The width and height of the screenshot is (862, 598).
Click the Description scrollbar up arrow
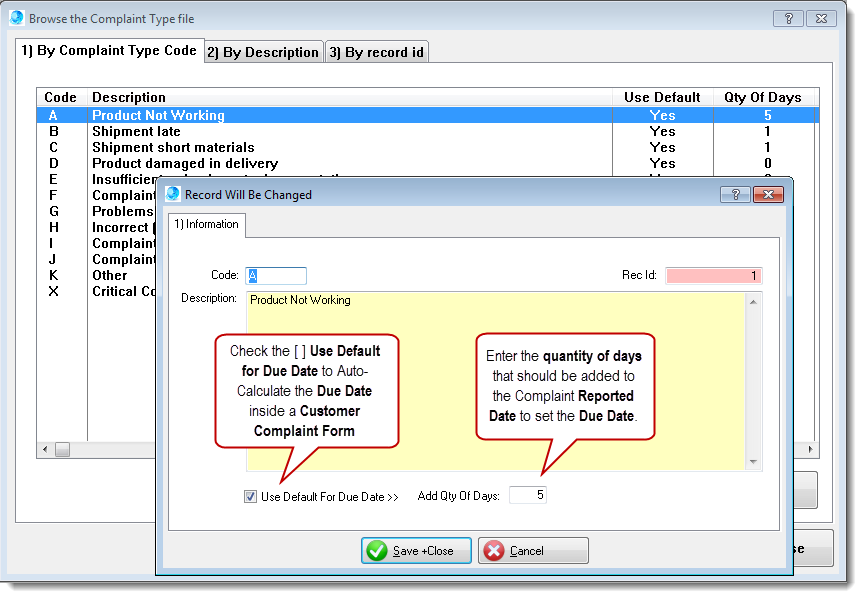click(x=754, y=300)
